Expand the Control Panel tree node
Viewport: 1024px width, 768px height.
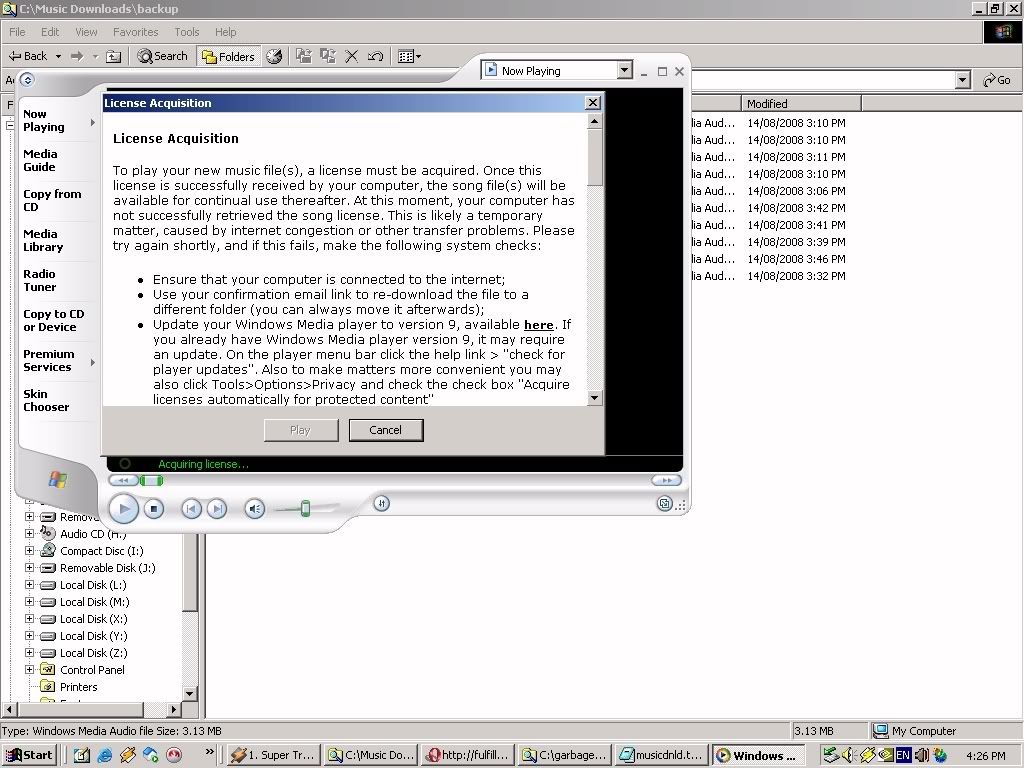point(29,669)
